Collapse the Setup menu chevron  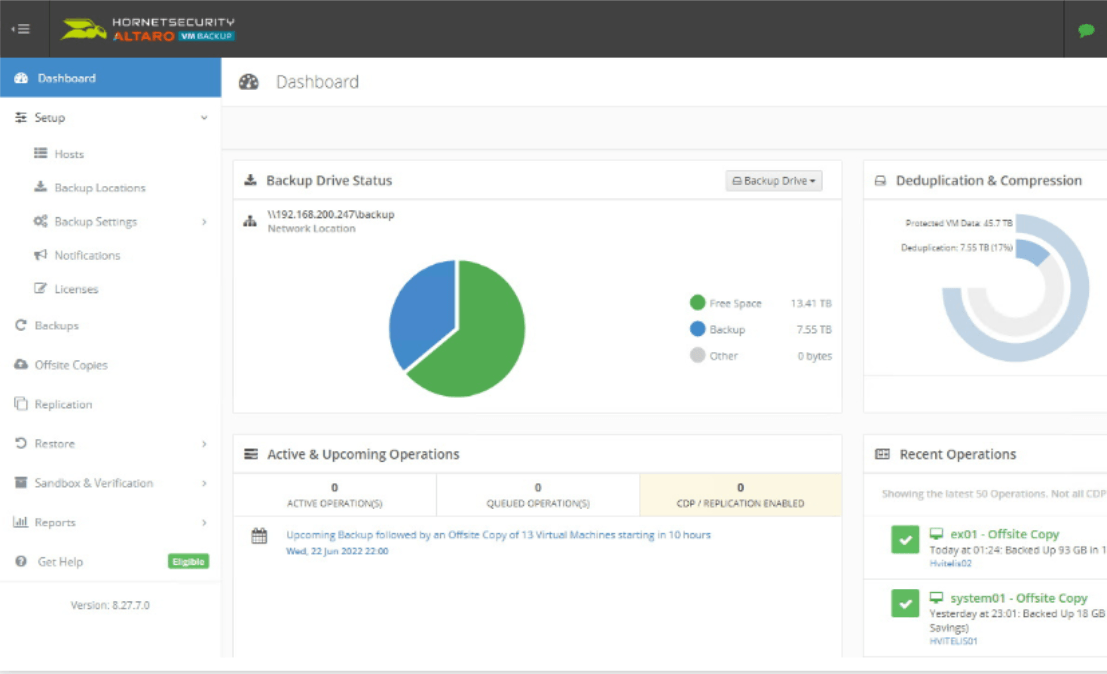(204, 118)
